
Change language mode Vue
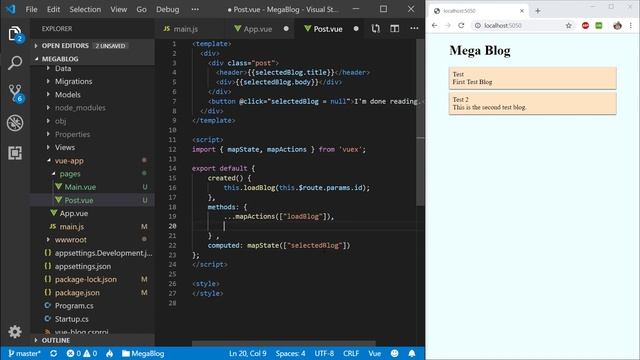pyautogui.click(x=375, y=353)
